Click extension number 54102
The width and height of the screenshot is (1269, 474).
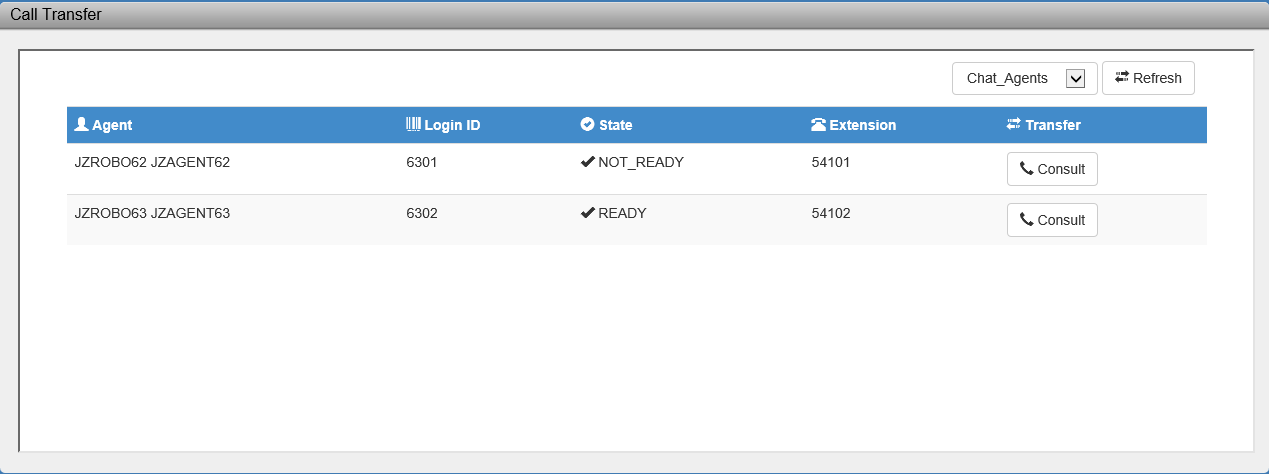830,213
